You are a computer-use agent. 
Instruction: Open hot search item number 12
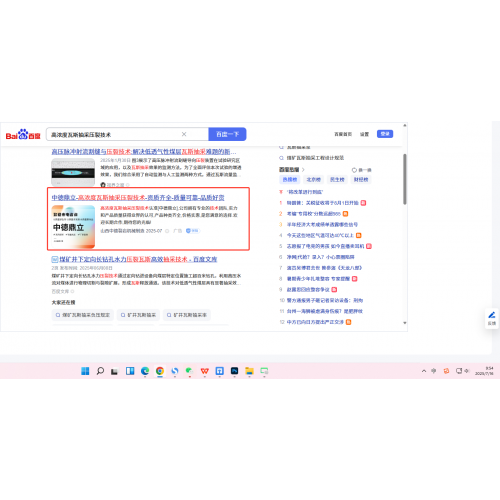pyautogui.click(x=315, y=322)
